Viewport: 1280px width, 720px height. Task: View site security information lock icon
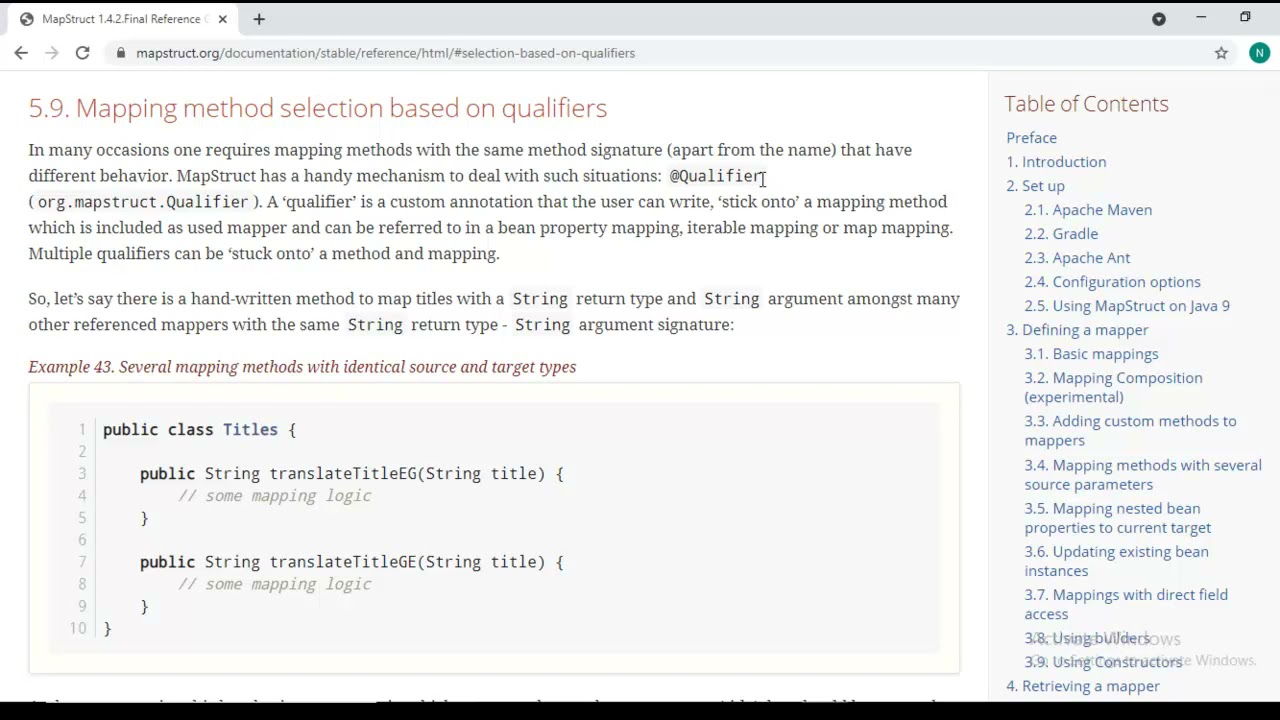pyautogui.click(x=121, y=53)
